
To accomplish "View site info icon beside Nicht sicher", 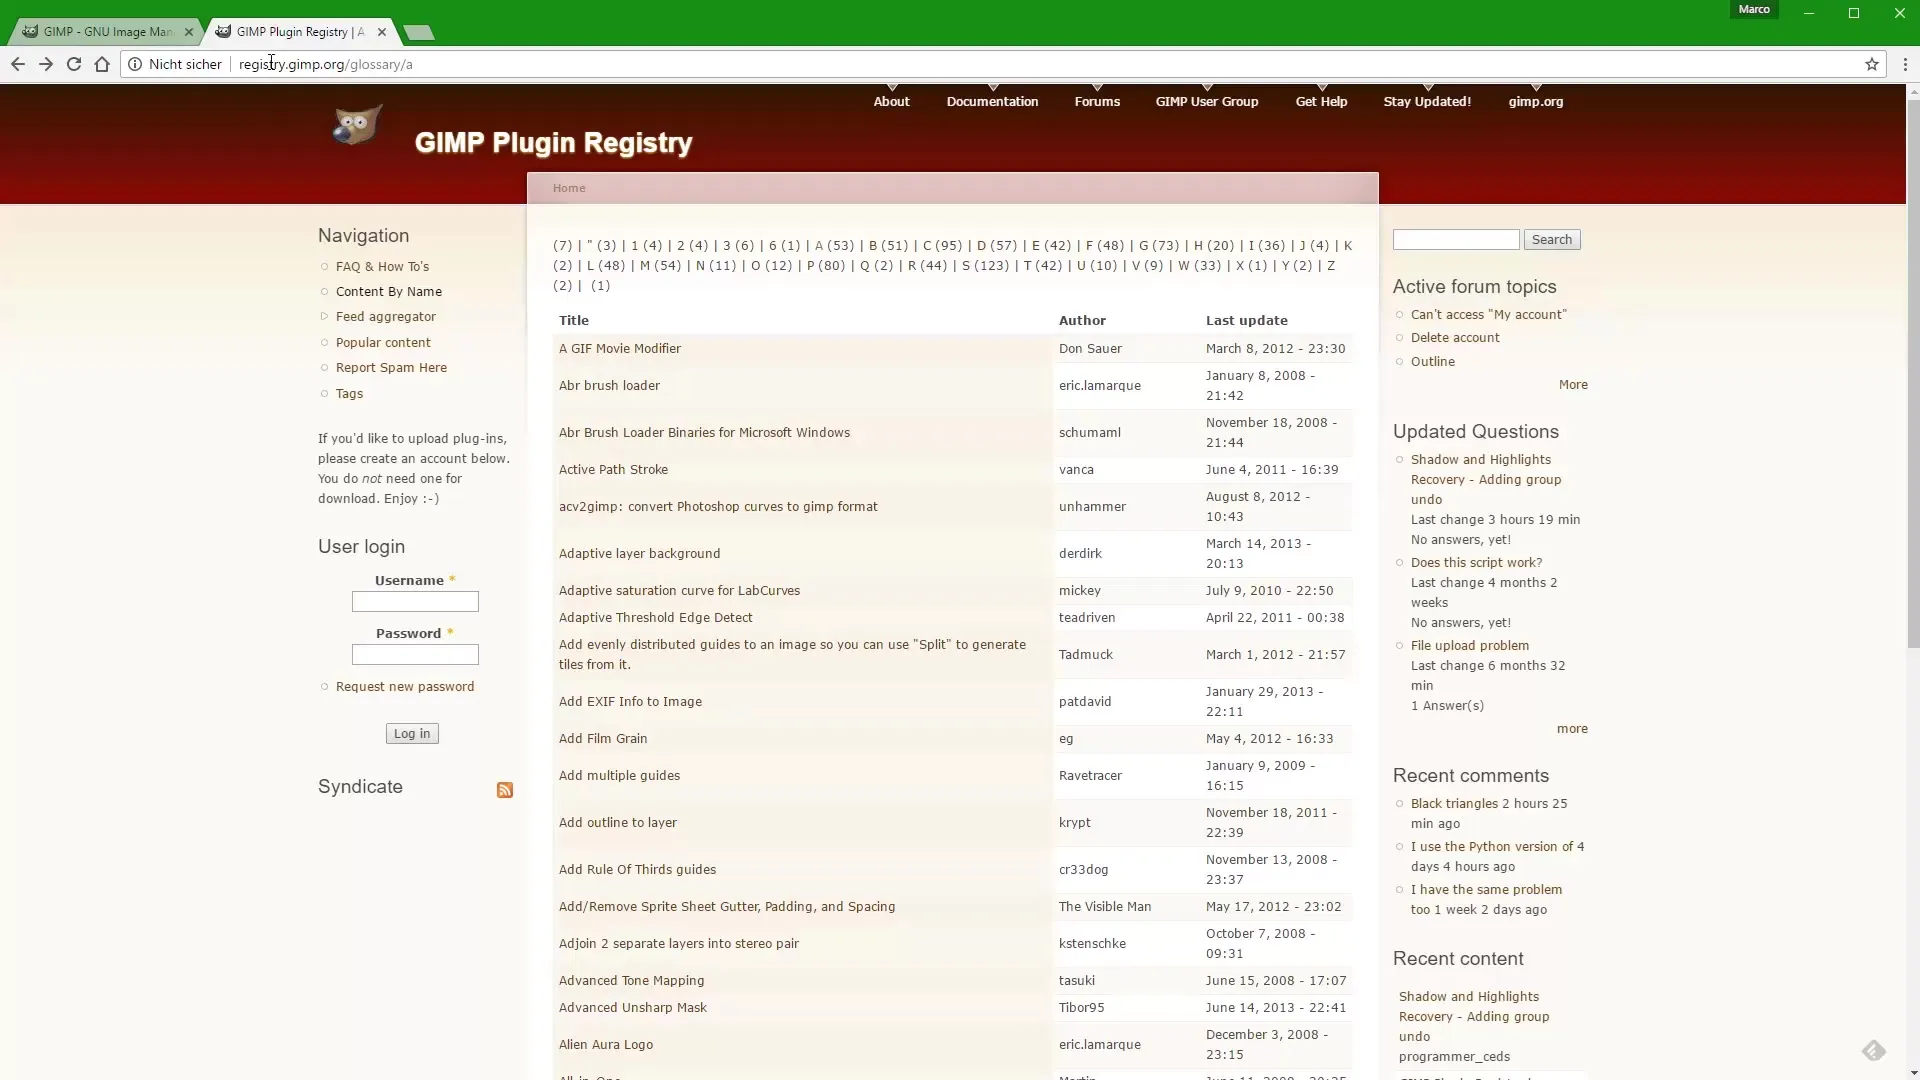I will pyautogui.click(x=135, y=64).
